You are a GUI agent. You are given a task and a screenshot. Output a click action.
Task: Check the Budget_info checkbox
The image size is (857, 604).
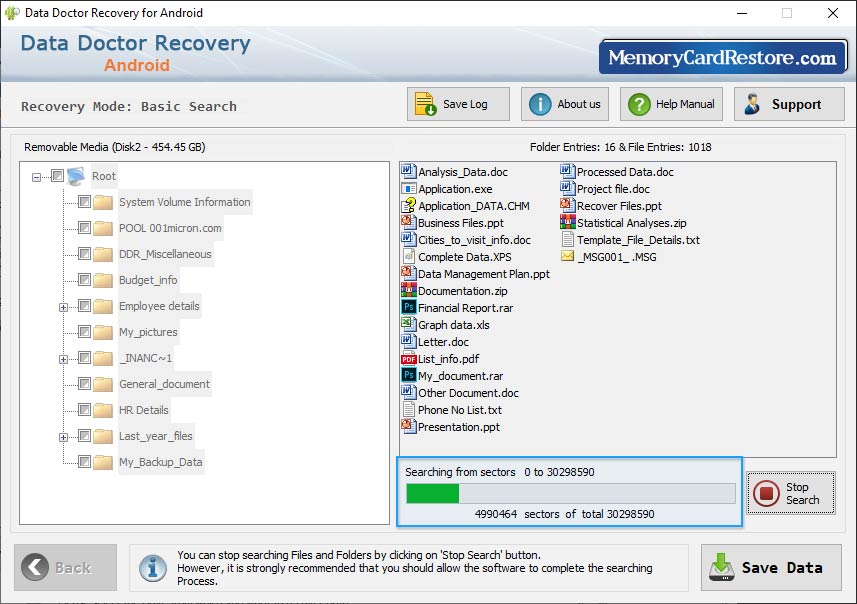point(84,280)
